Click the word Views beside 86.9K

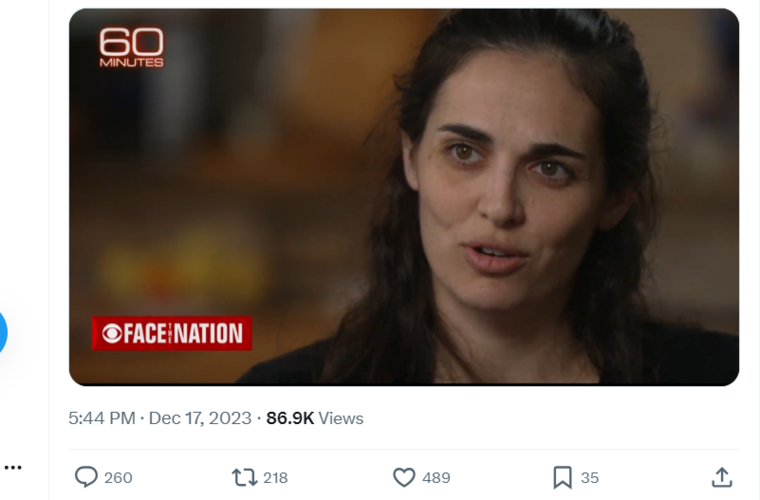point(341,418)
